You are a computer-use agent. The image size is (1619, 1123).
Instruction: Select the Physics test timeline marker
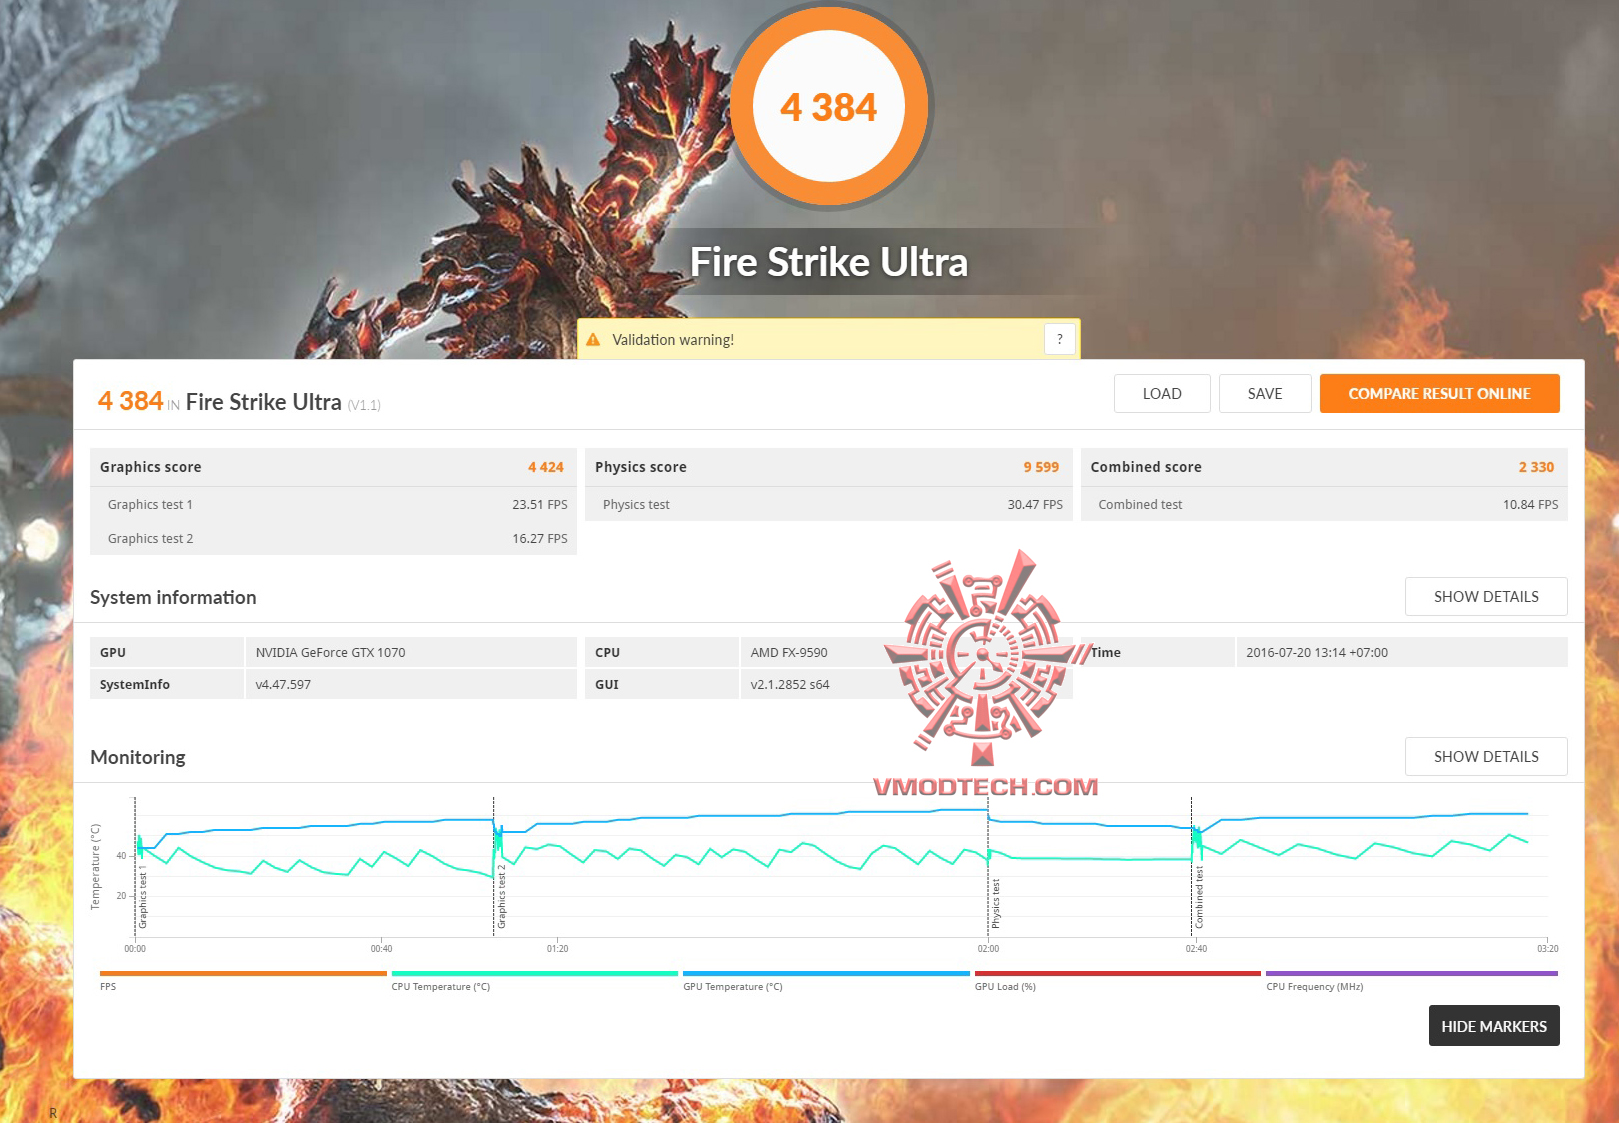coord(996,904)
